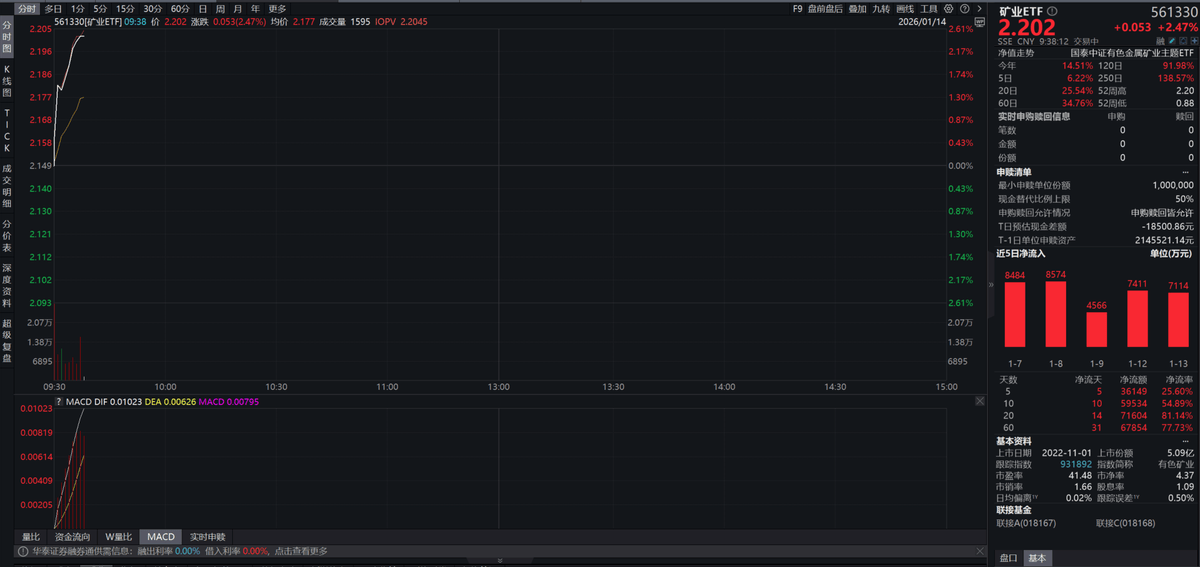Select the 盘口 tab at bottom right
The width and height of the screenshot is (1200, 567).
click(x=1010, y=558)
